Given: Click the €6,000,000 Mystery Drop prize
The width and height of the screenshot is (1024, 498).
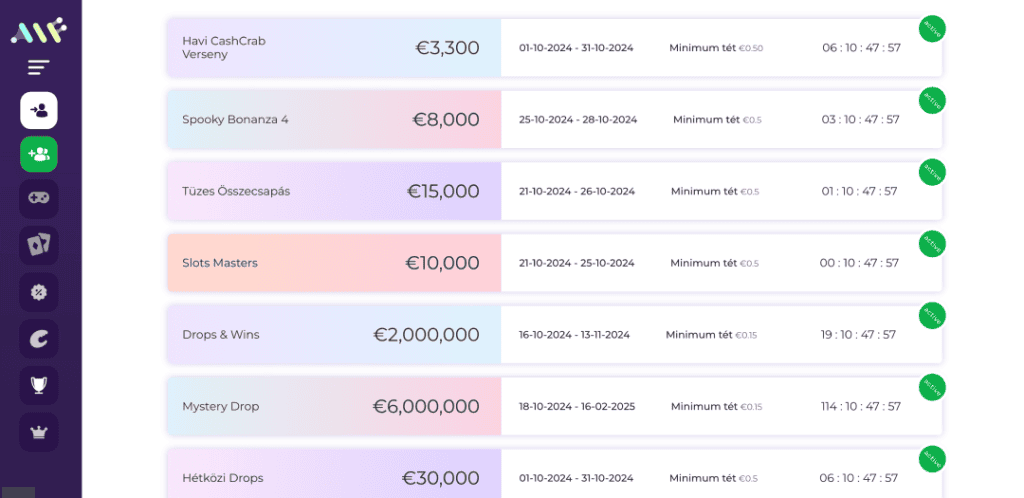Looking at the screenshot, I should 426,406.
